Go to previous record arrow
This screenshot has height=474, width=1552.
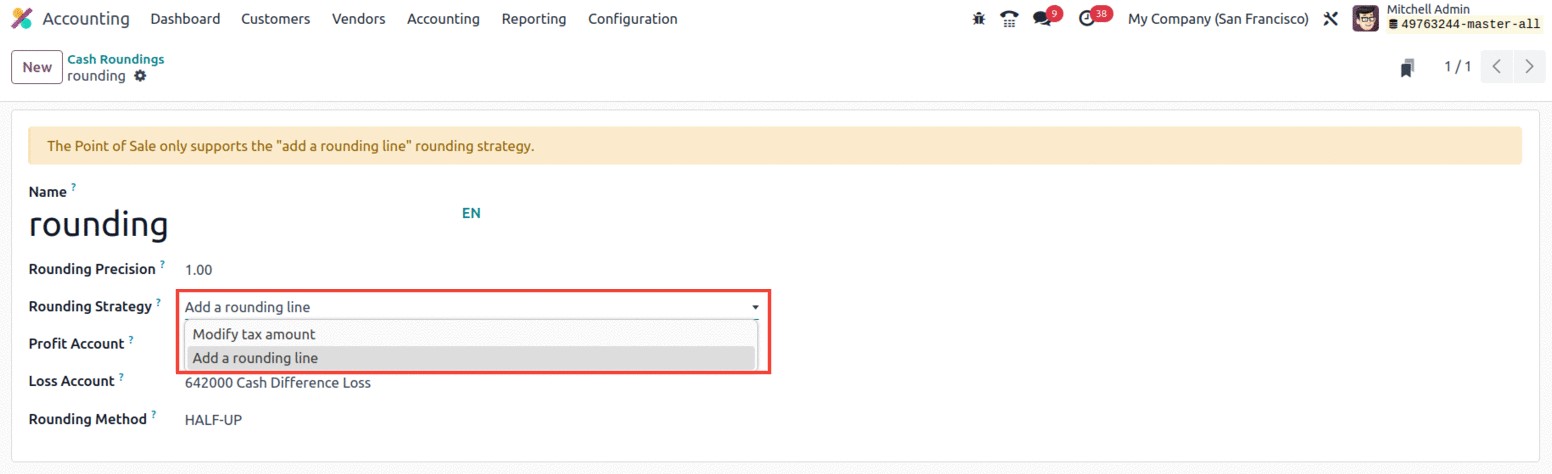click(1497, 67)
